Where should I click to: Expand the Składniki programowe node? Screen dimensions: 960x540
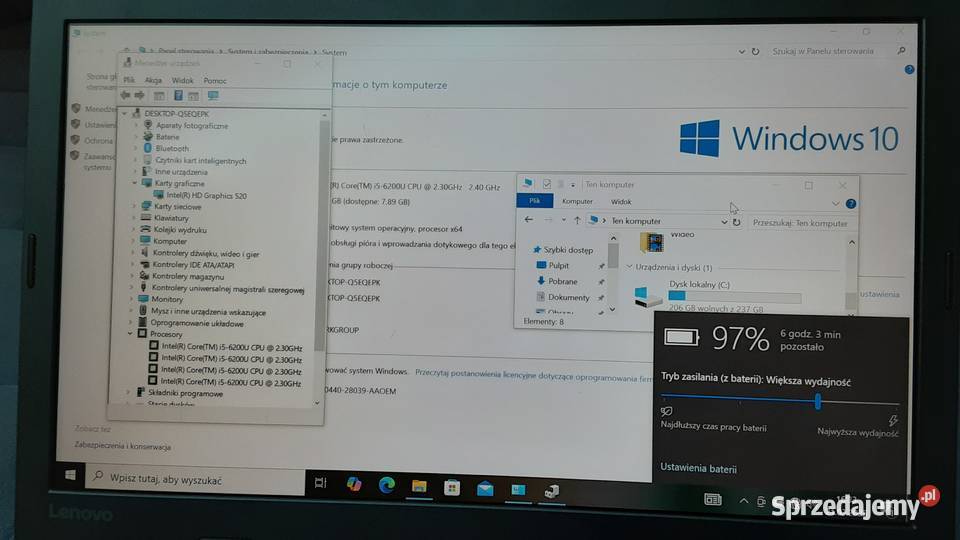(129, 392)
